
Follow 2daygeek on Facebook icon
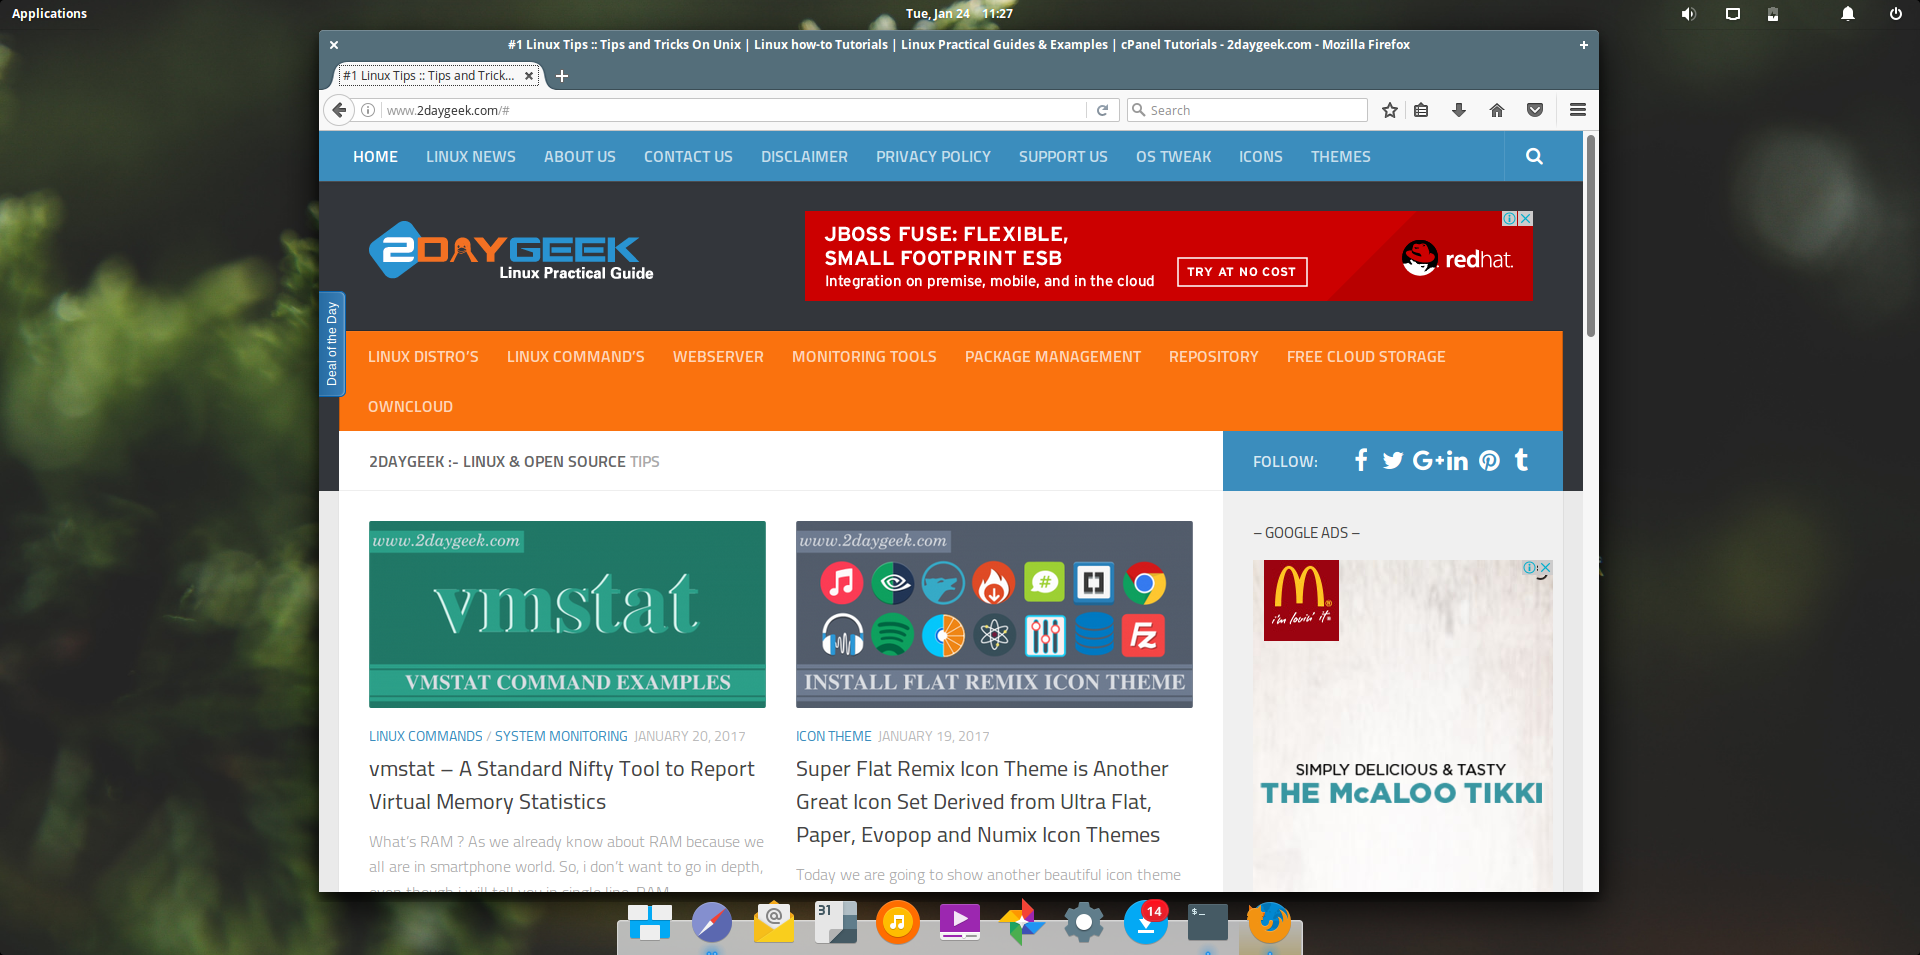tap(1361, 460)
